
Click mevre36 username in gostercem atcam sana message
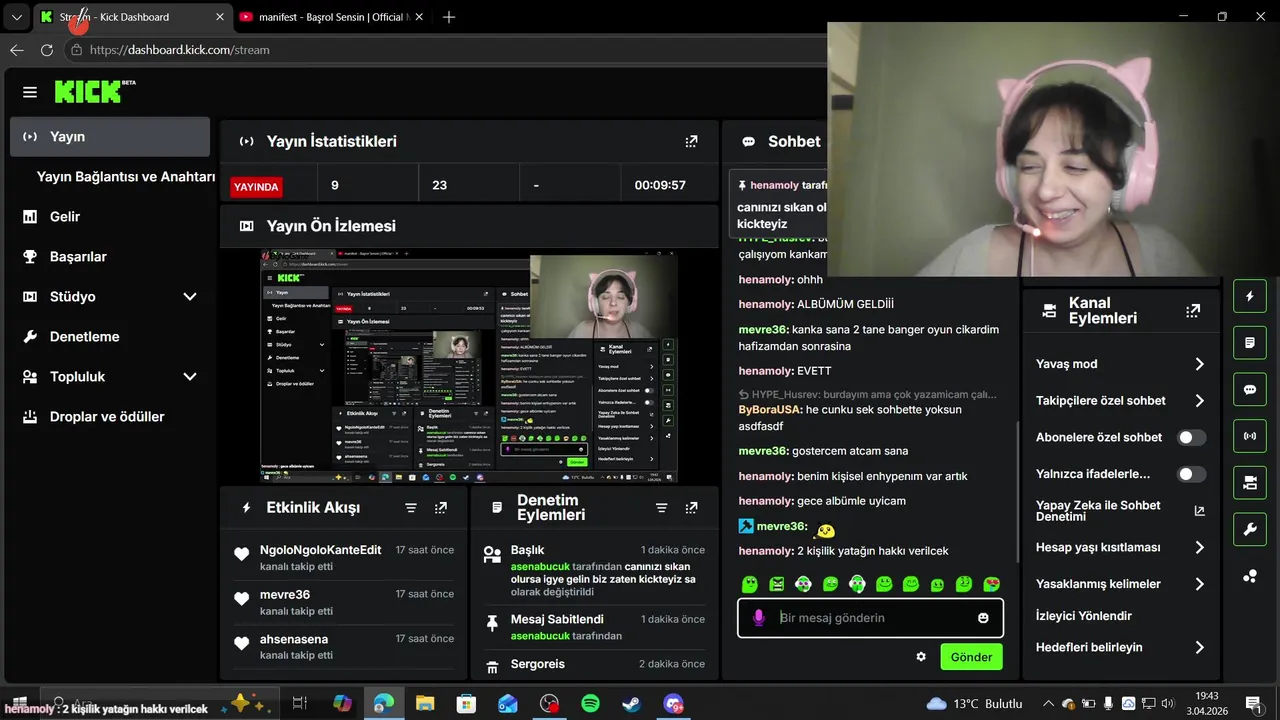tap(763, 451)
